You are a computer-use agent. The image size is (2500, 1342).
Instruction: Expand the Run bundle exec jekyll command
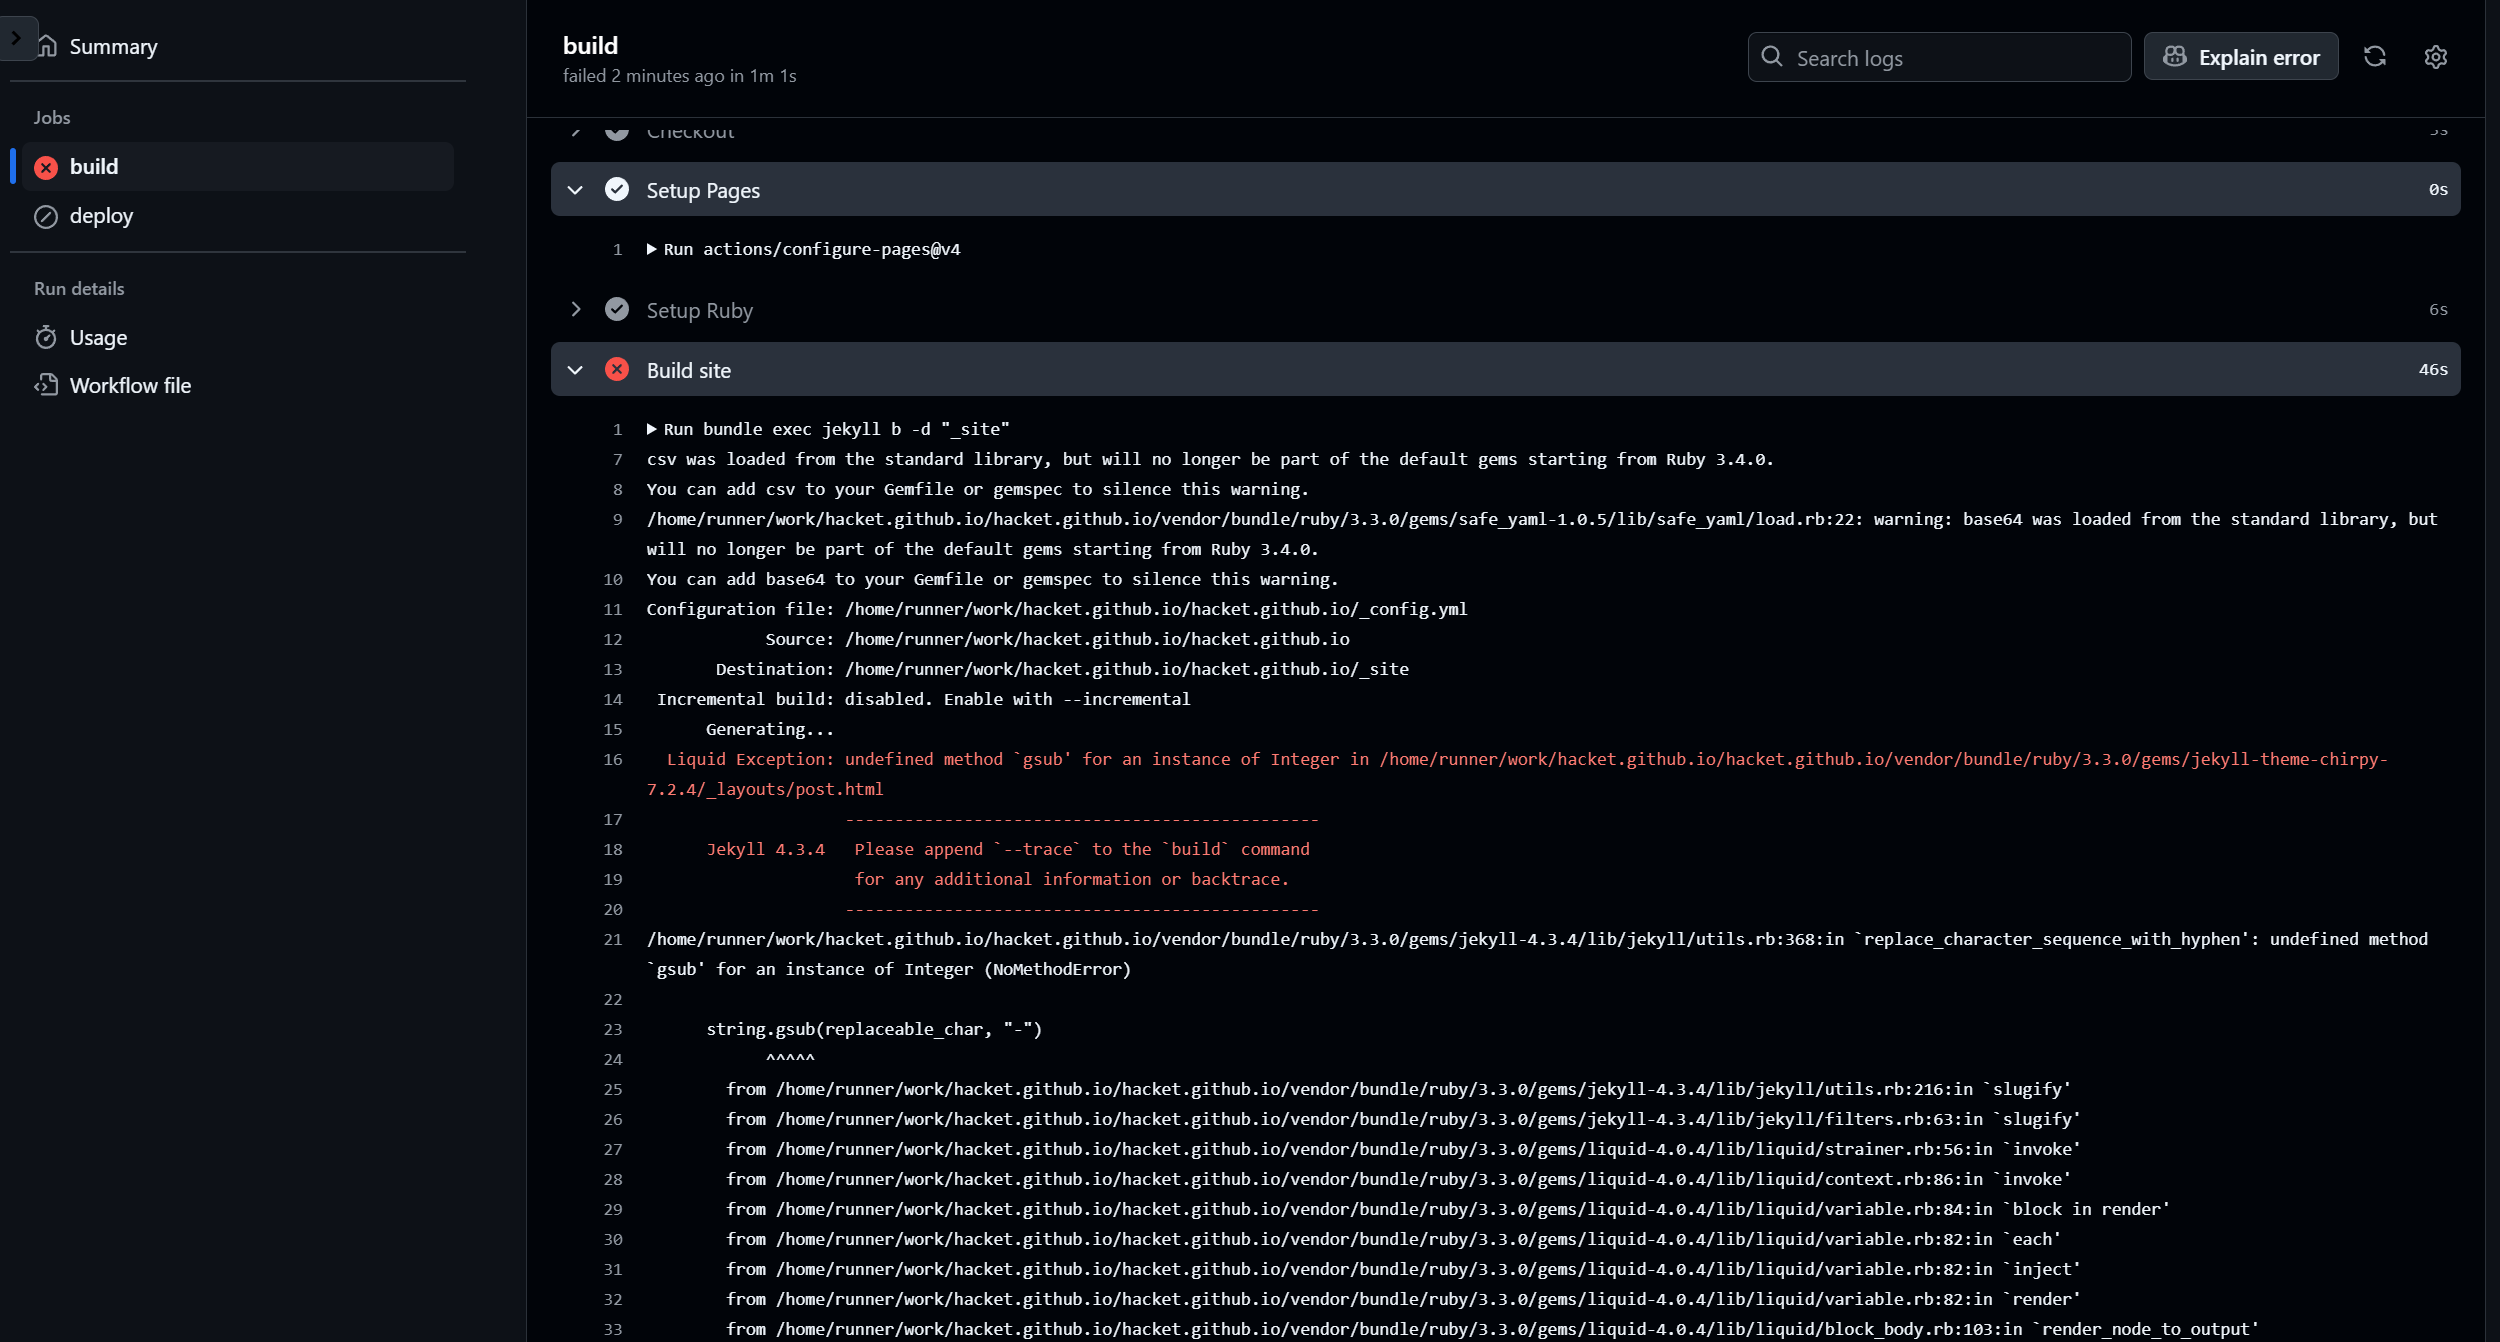pos(652,429)
